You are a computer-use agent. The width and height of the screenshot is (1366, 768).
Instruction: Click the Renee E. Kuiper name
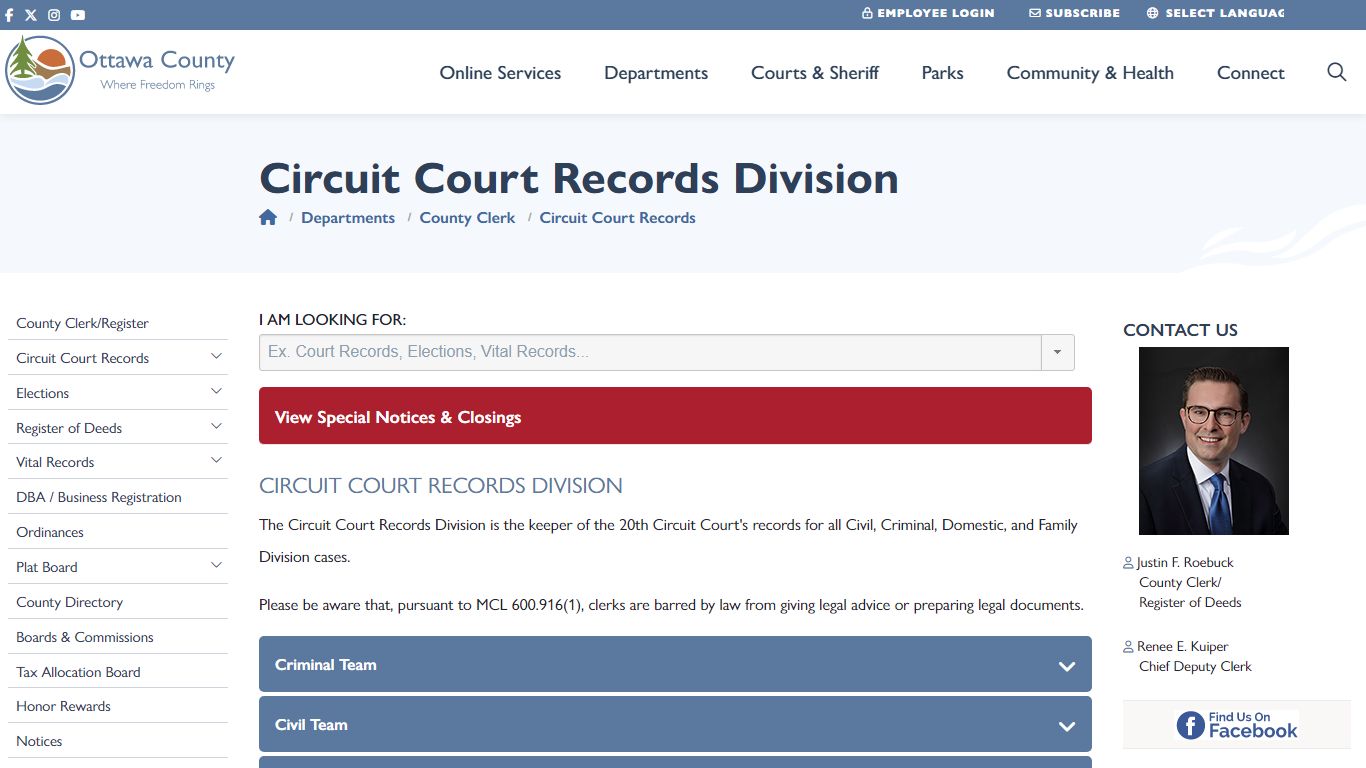pyautogui.click(x=1182, y=646)
